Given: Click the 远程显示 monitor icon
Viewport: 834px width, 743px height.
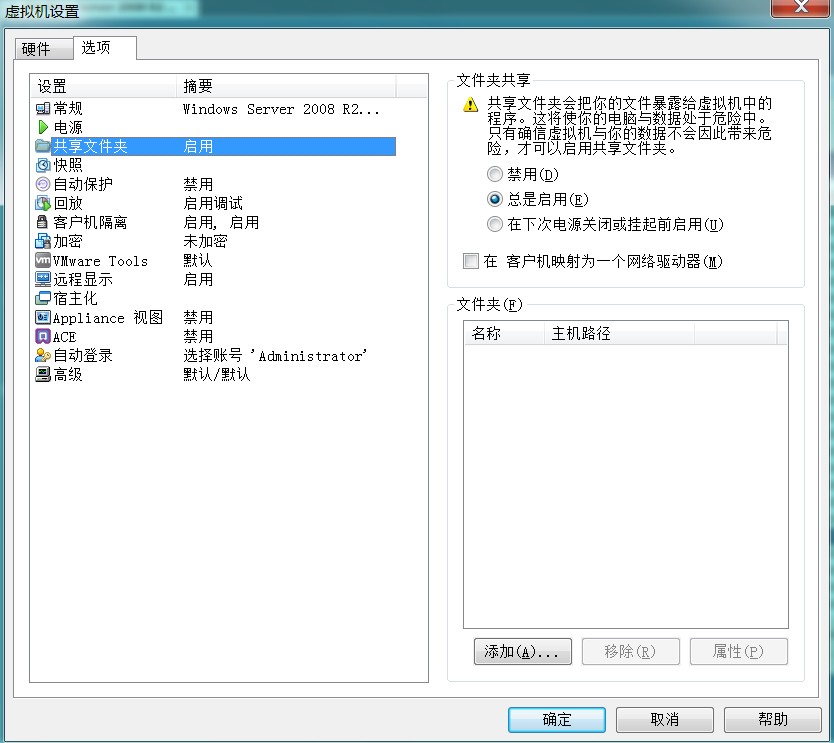Looking at the screenshot, I should [x=43, y=279].
